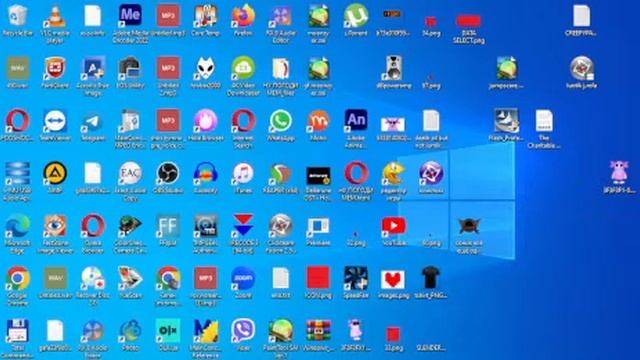This screenshot has height=360, width=640.
Task: Open the SpeedFan shortcut
Action: click(356, 278)
